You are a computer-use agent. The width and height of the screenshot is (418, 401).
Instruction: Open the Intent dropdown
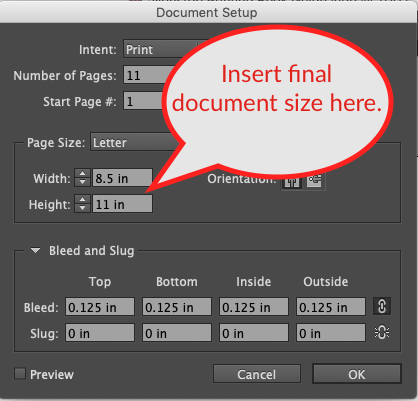(161, 50)
